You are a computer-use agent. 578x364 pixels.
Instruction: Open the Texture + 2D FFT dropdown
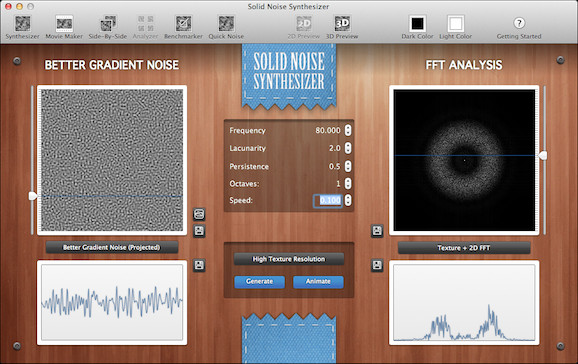coord(464,248)
